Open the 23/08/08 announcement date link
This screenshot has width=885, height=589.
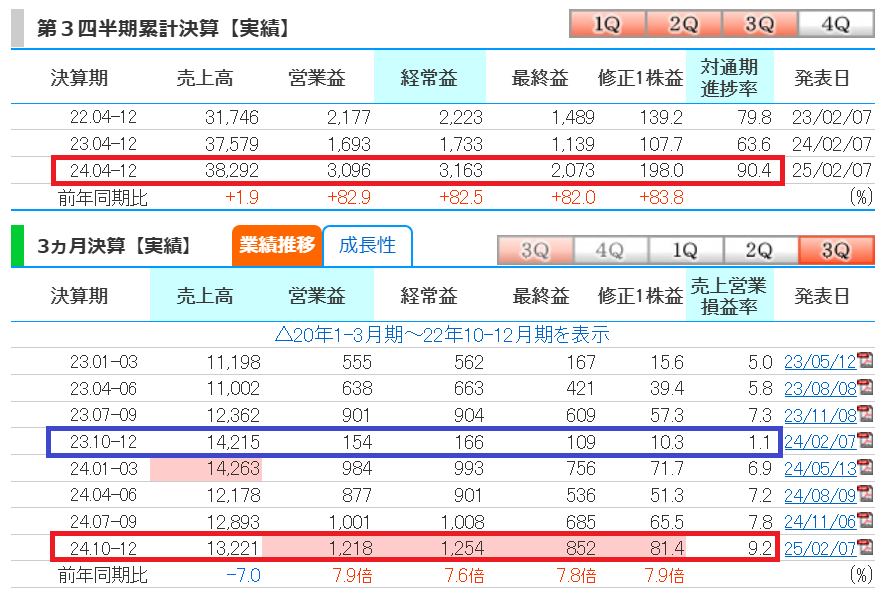(820, 388)
